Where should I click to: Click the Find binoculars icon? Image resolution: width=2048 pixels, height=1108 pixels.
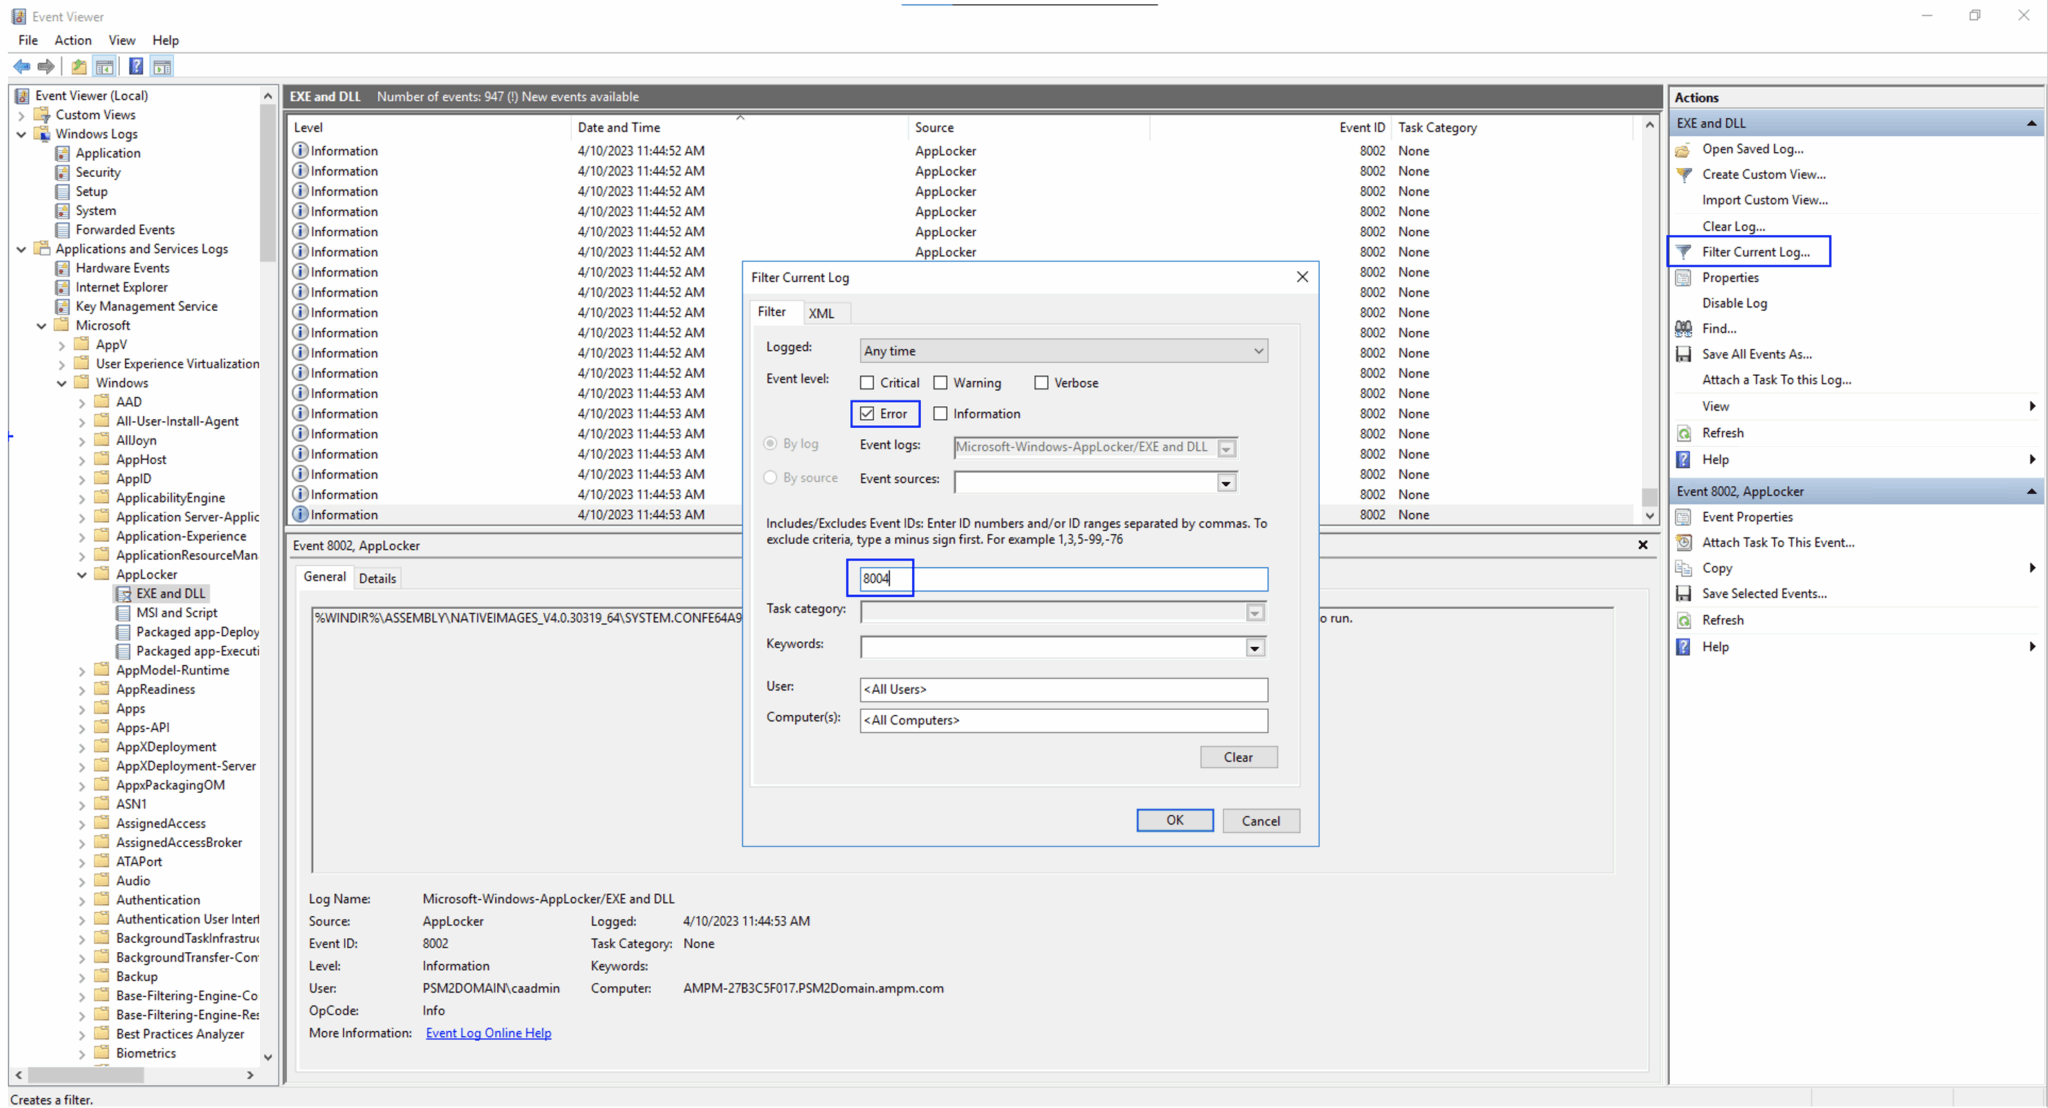tap(1684, 328)
